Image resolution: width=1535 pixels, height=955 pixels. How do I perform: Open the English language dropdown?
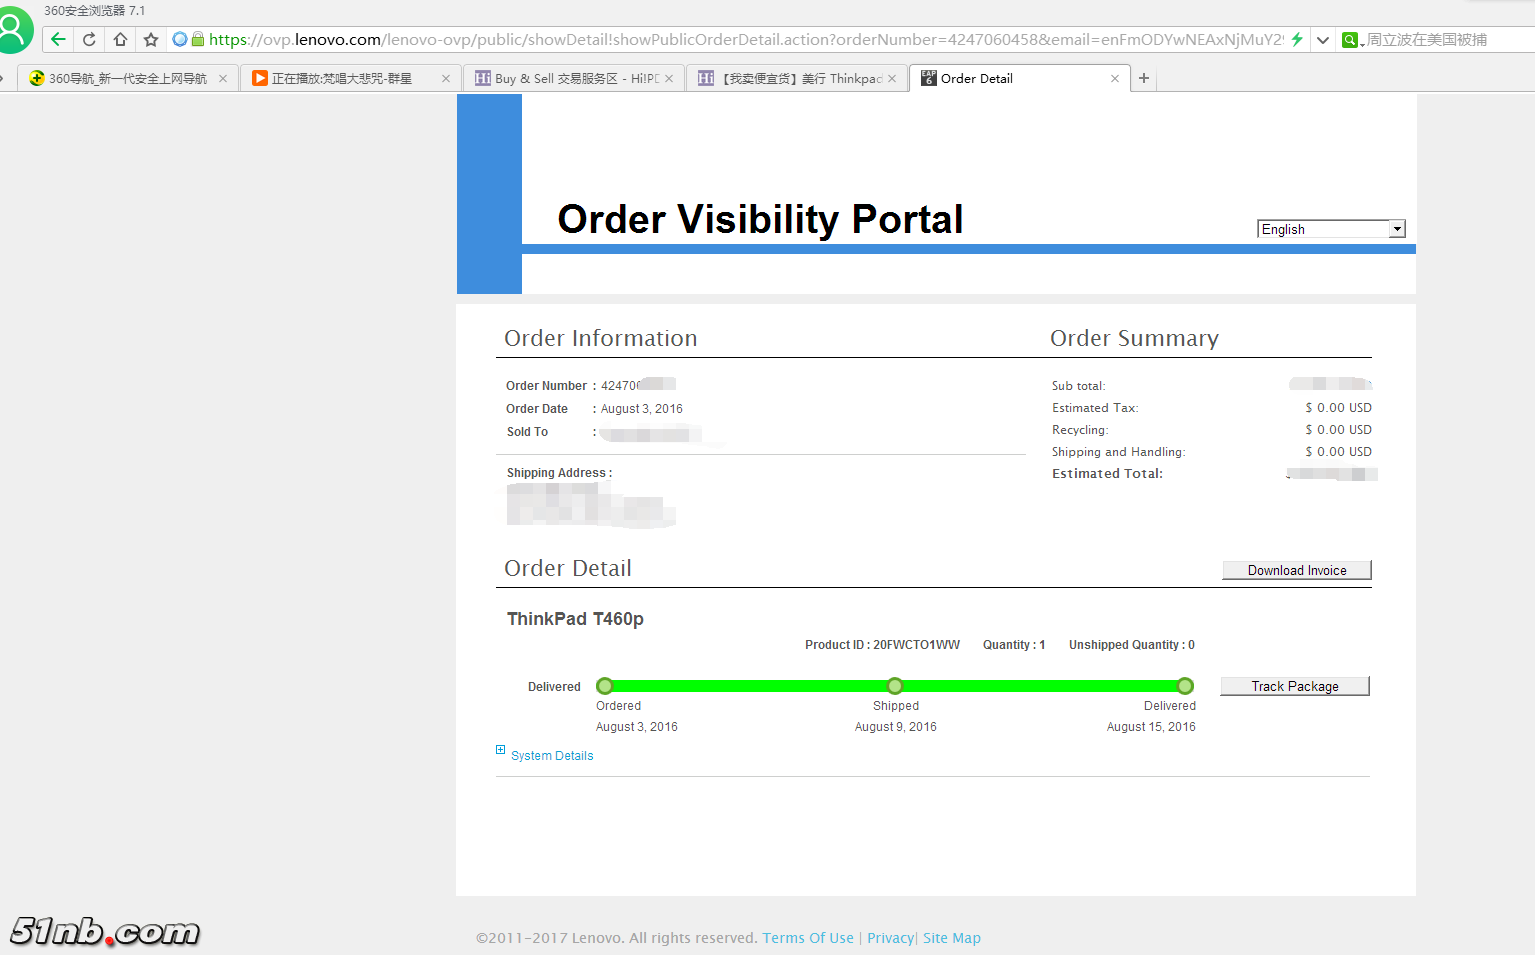click(x=1330, y=229)
